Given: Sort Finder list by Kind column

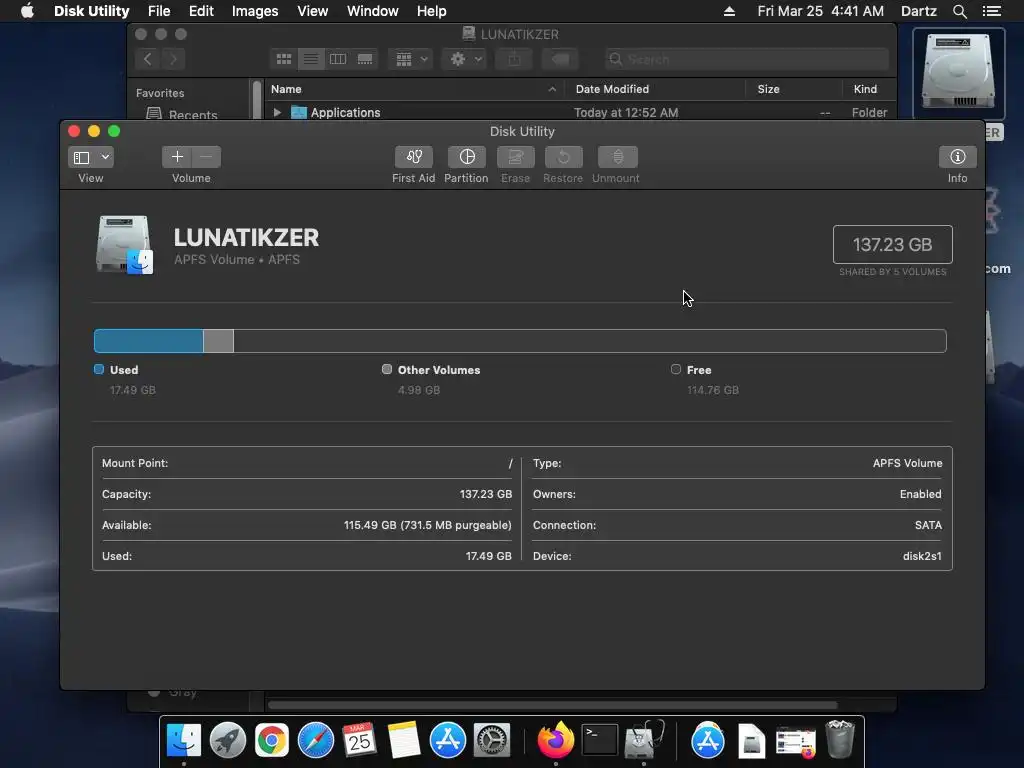Looking at the screenshot, I should tap(868, 89).
